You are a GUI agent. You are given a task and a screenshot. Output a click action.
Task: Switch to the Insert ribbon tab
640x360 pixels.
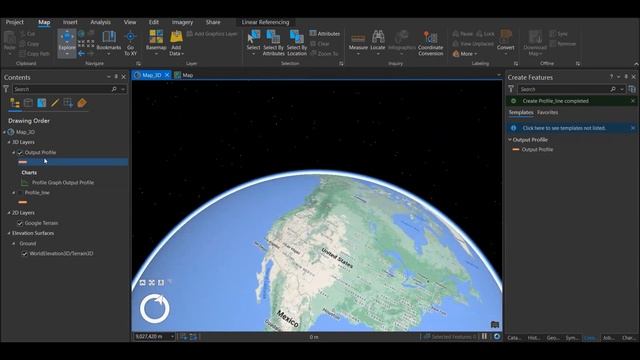click(x=70, y=22)
